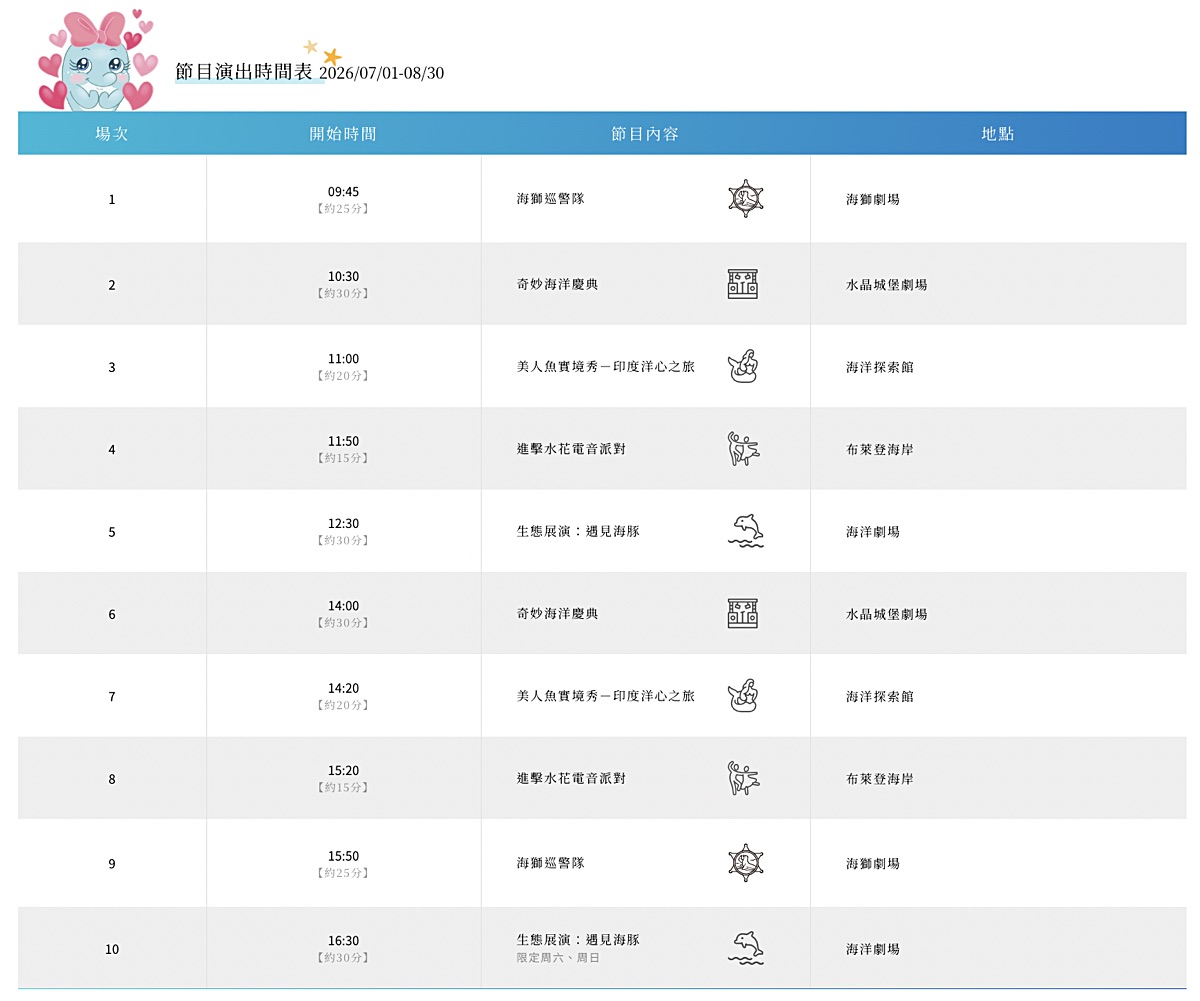Viewport: 1200px width, 1001px height.
Task: Click 海洋探索館 location in session 3
Action: click(x=880, y=367)
